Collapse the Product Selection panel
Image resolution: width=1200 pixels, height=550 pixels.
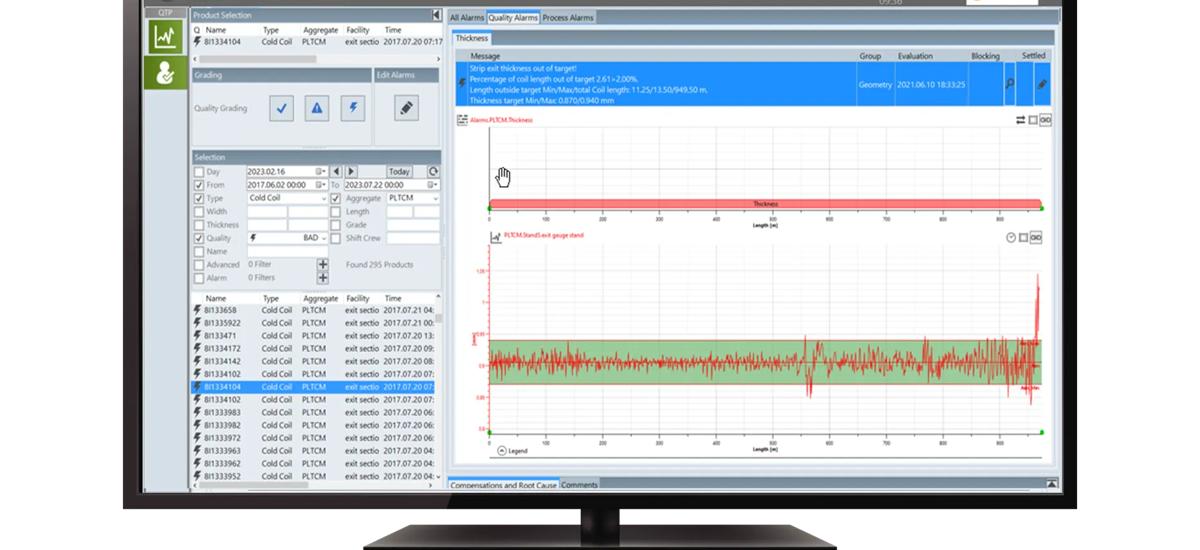tap(437, 15)
